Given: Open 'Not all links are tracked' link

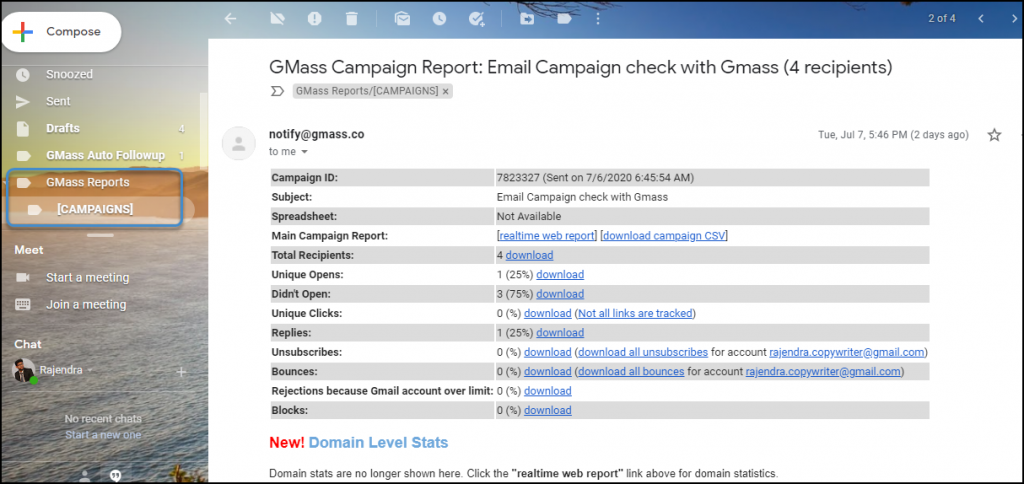Looking at the screenshot, I should pos(635,314).
